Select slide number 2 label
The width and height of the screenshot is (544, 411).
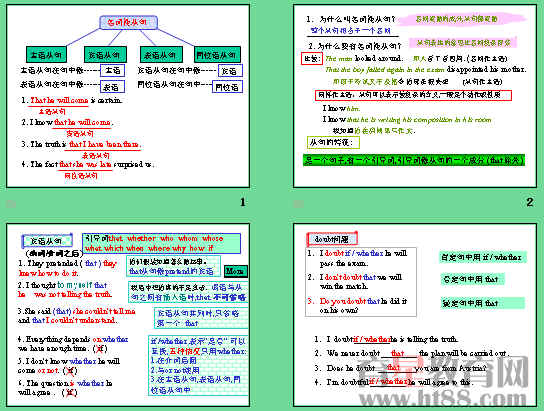[529, 202]
